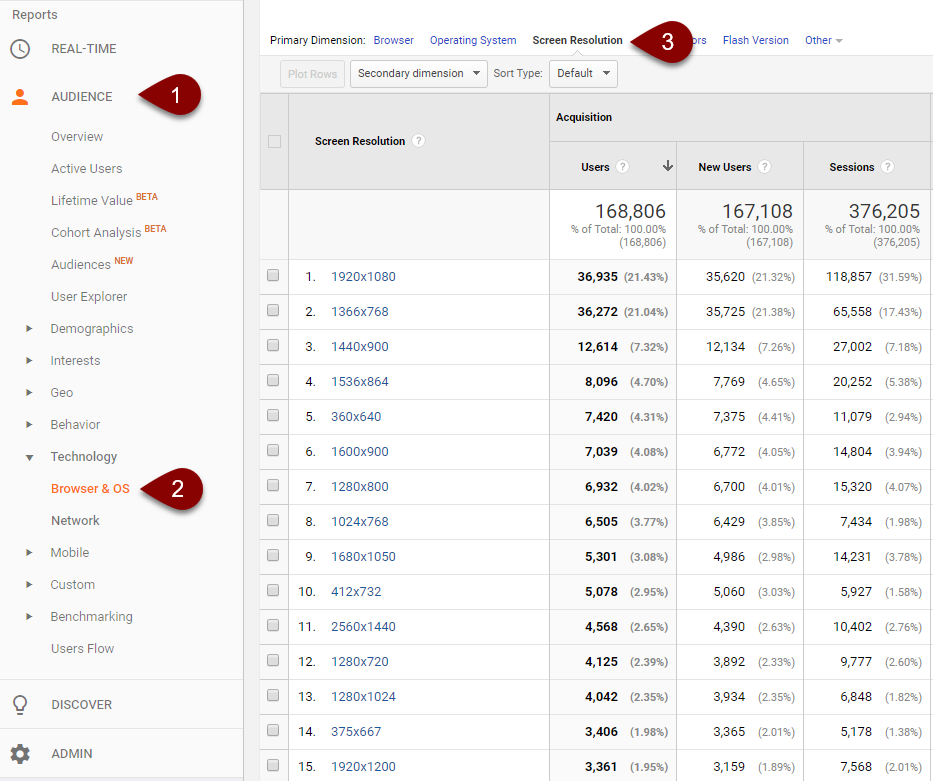Click the Discover lightbulb icon

coord(20,705)
